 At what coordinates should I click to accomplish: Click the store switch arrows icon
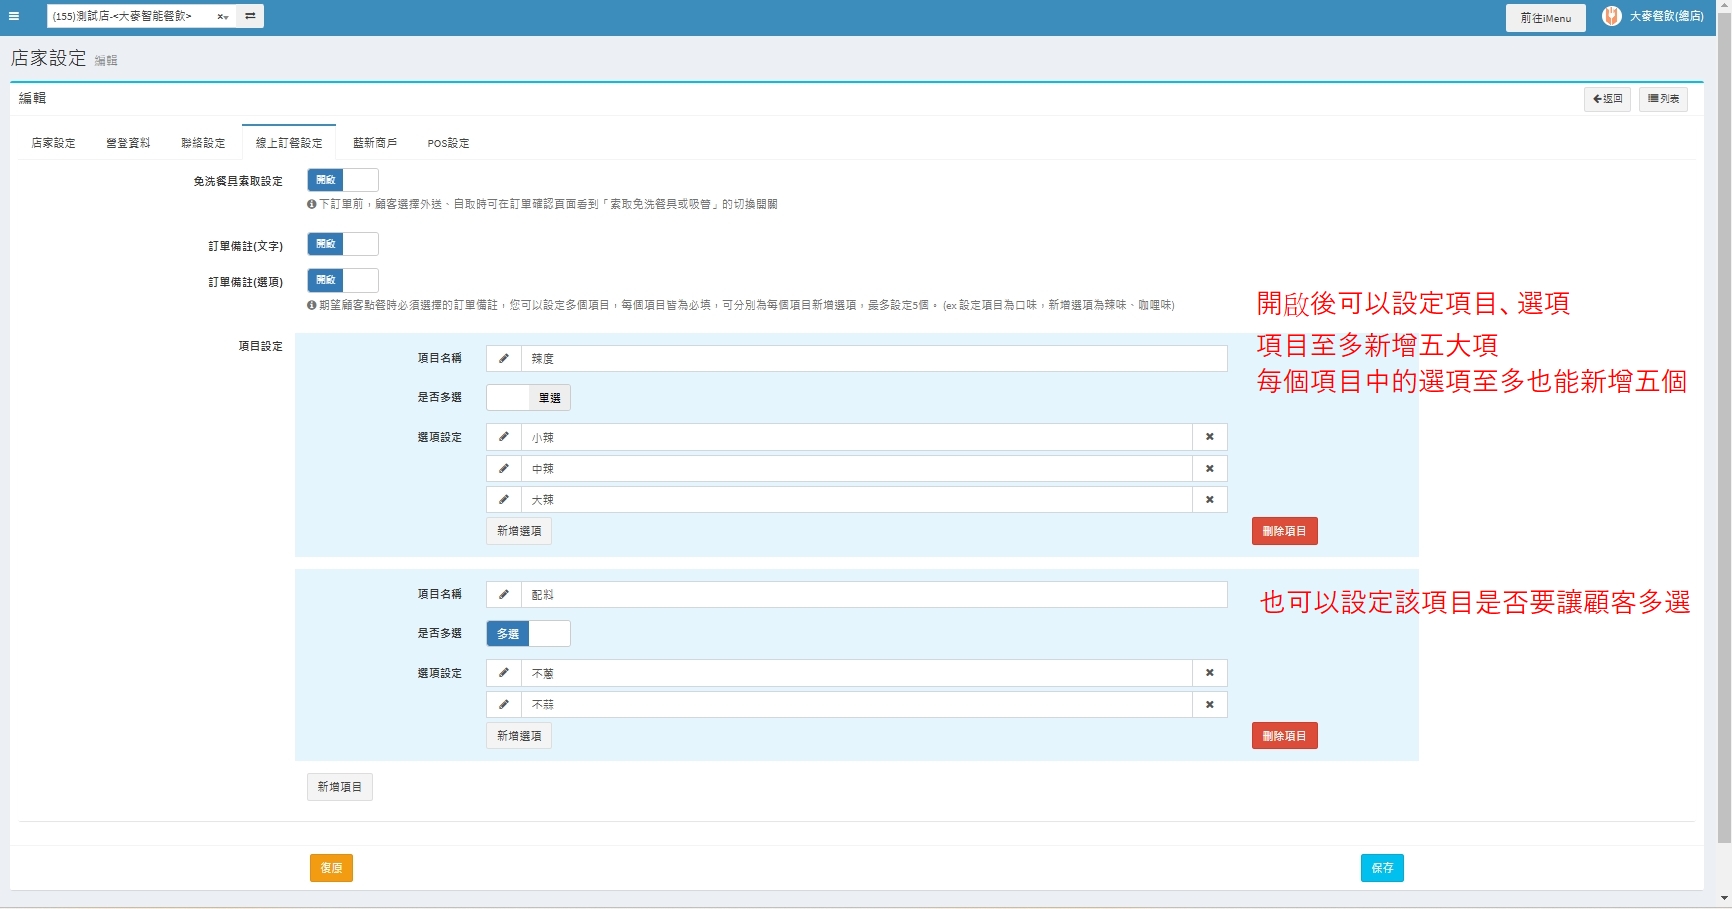tap(250, 16)
